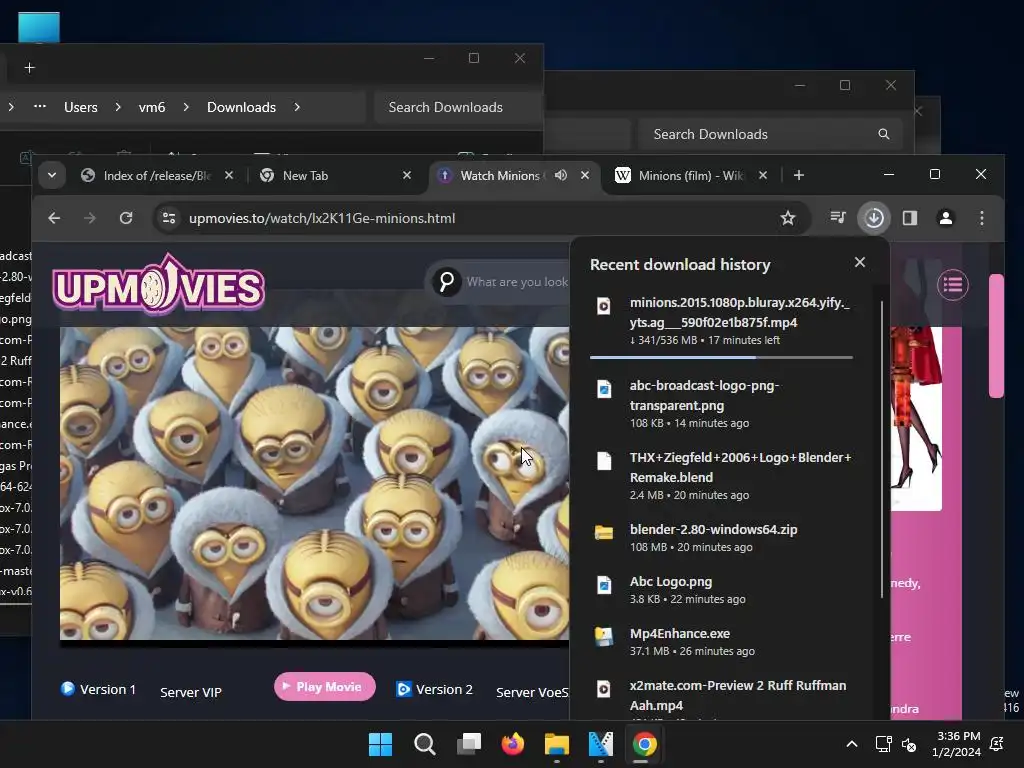Close the Index of /release tab
Screen dimensions: 1024x768
229,175
